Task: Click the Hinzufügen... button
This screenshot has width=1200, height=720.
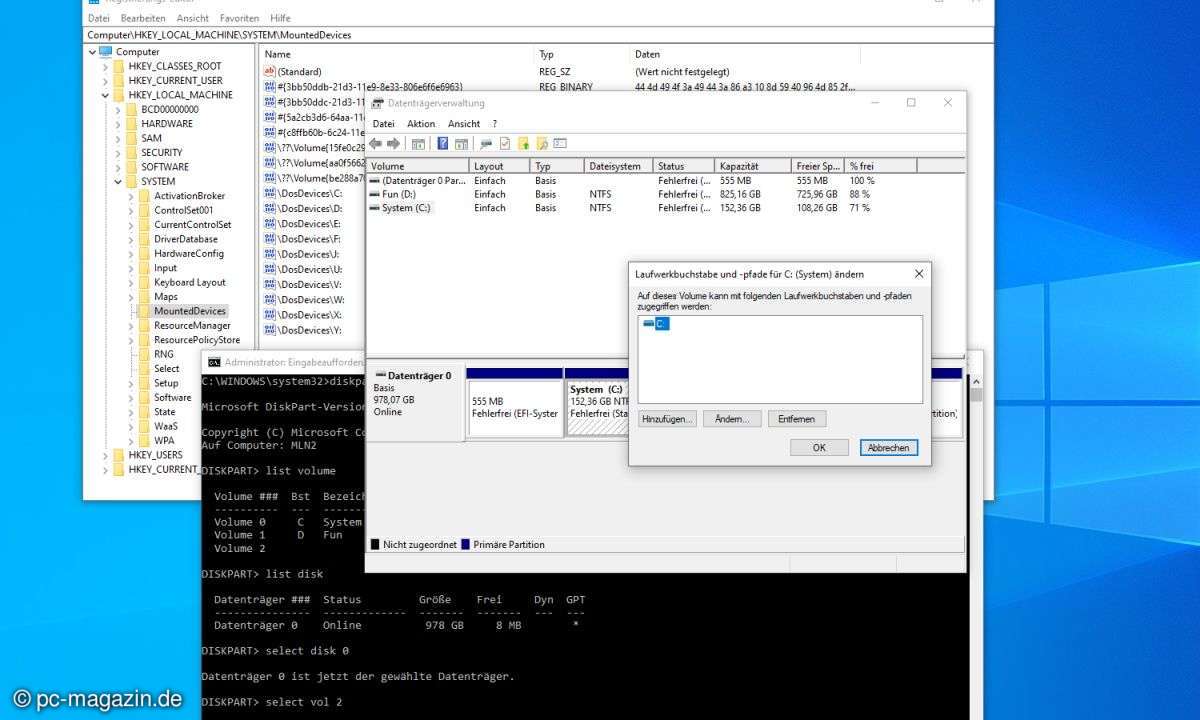Action: [x=667, y=419]
